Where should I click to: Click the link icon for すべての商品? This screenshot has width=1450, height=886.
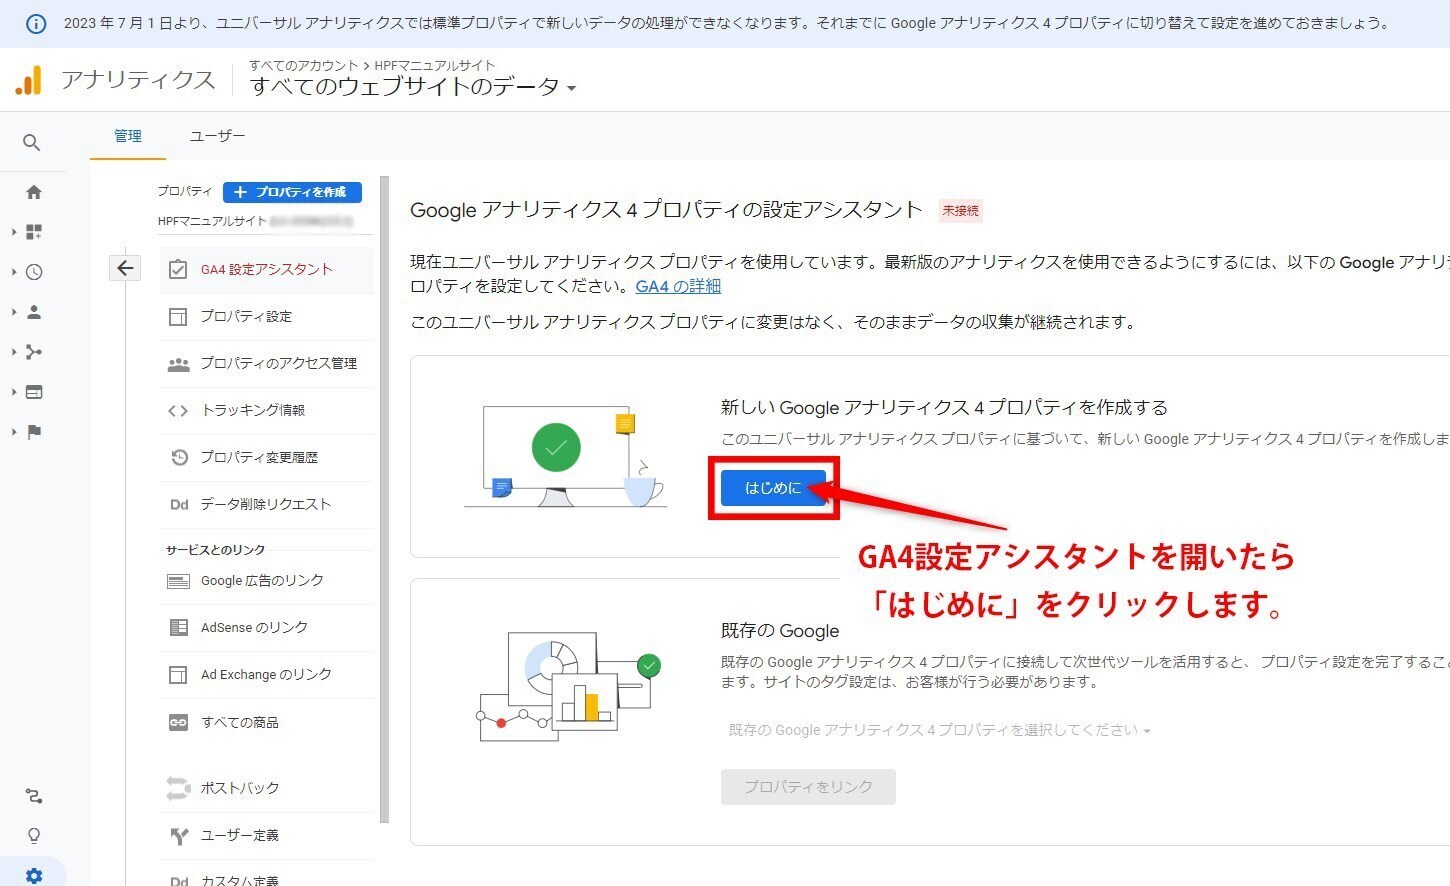pyautogui.click(x=178, y=722)
